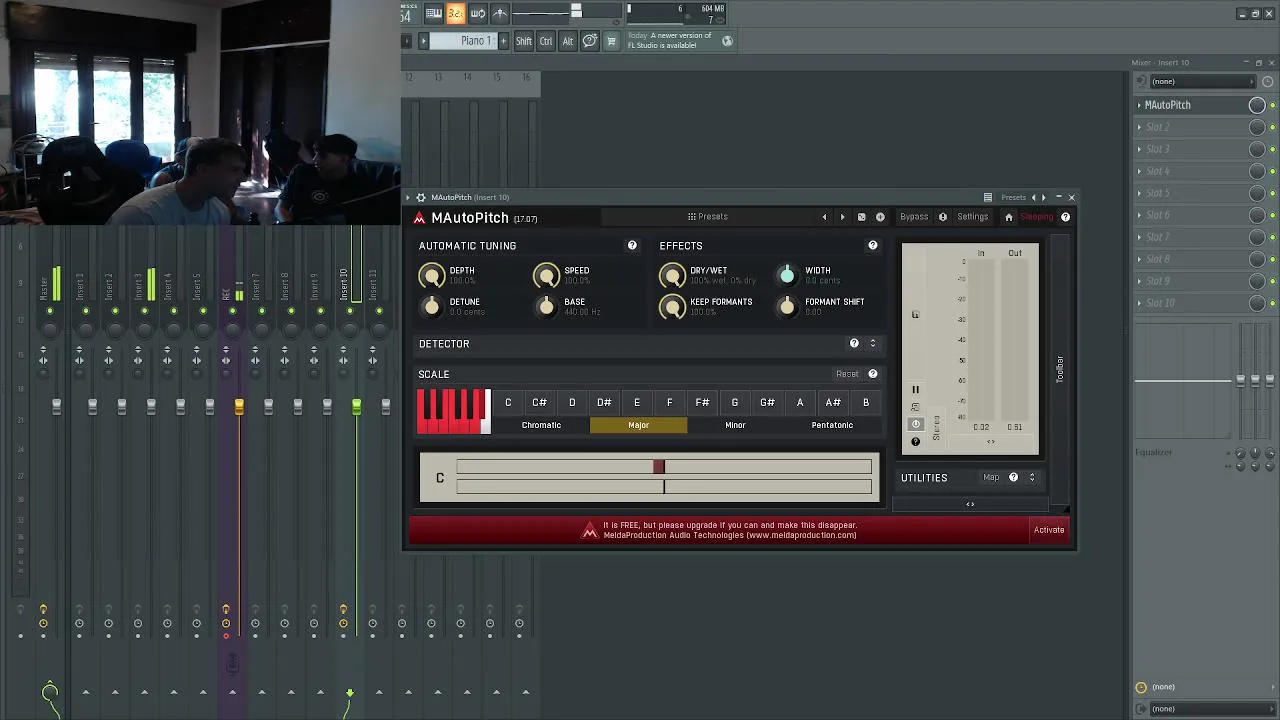This screenshot has width=1280, height=720.
Task: Open mixer output (none) dropdown at bottom
Action: (1210, 709)
